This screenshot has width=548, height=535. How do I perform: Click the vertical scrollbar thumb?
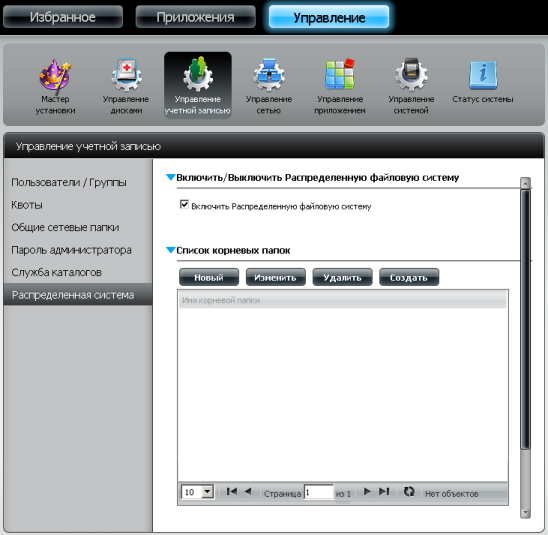pyautogui.click(x=525, y=319)
